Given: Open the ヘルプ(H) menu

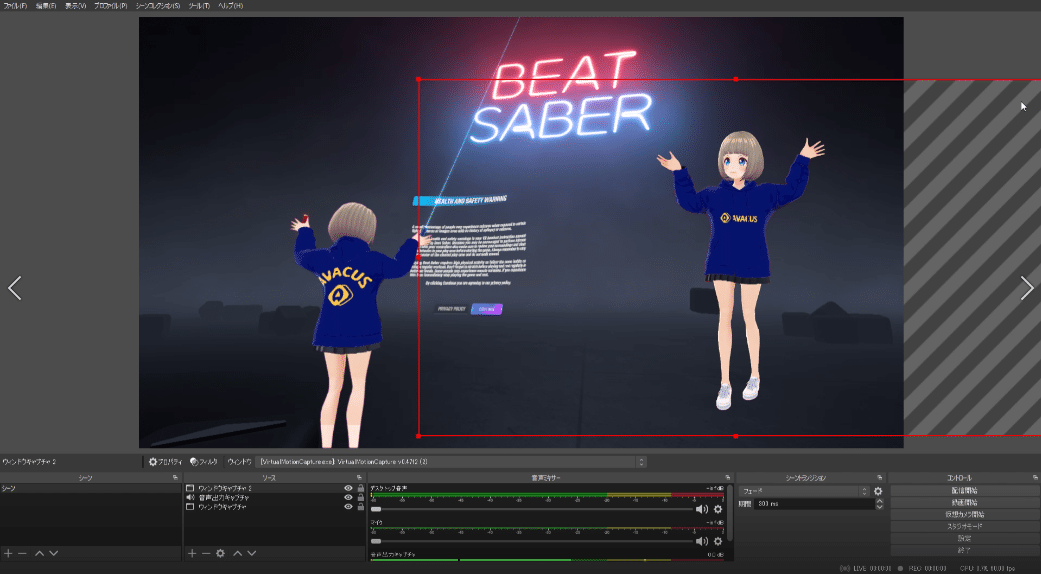Looking at the screenshot, I should tap(230, 5).
